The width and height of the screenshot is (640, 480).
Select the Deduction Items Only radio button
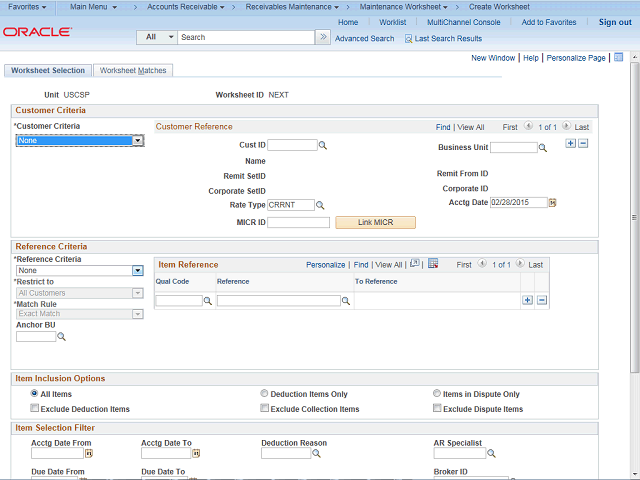265,394
